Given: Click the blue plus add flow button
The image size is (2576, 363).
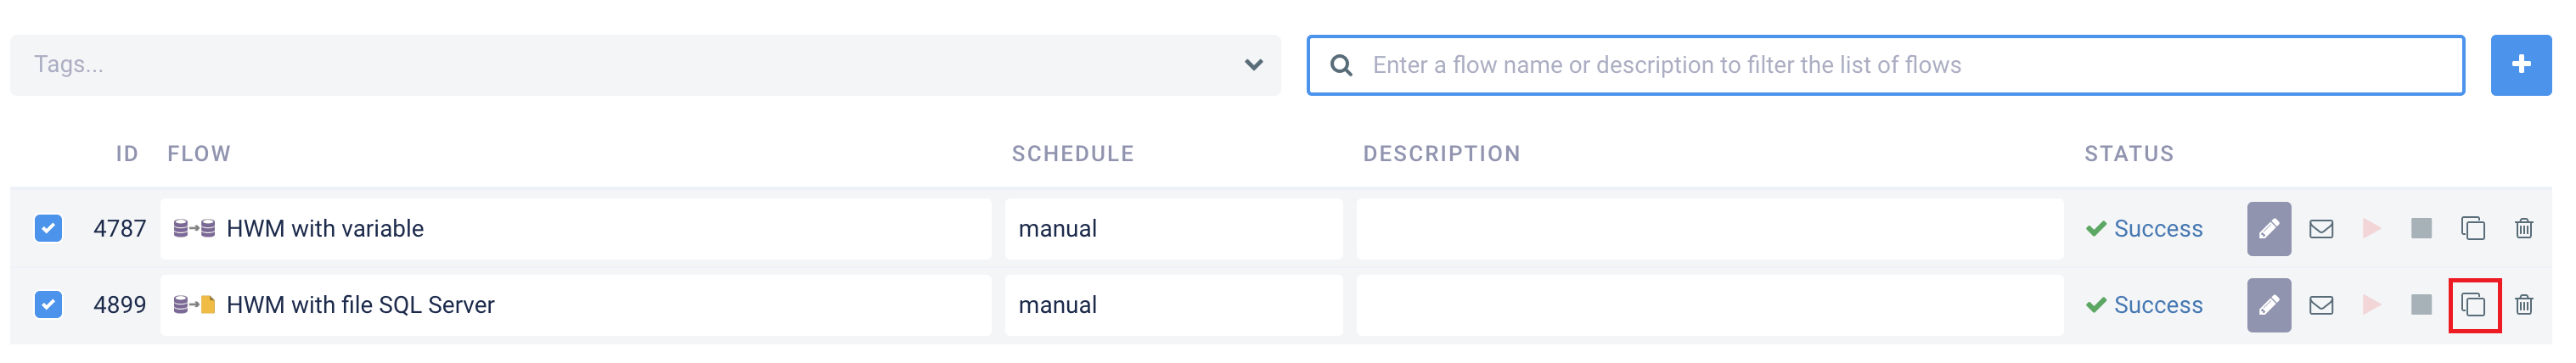Looking at the screenshot, I should pyautogui.click(x=2520, y=65).
